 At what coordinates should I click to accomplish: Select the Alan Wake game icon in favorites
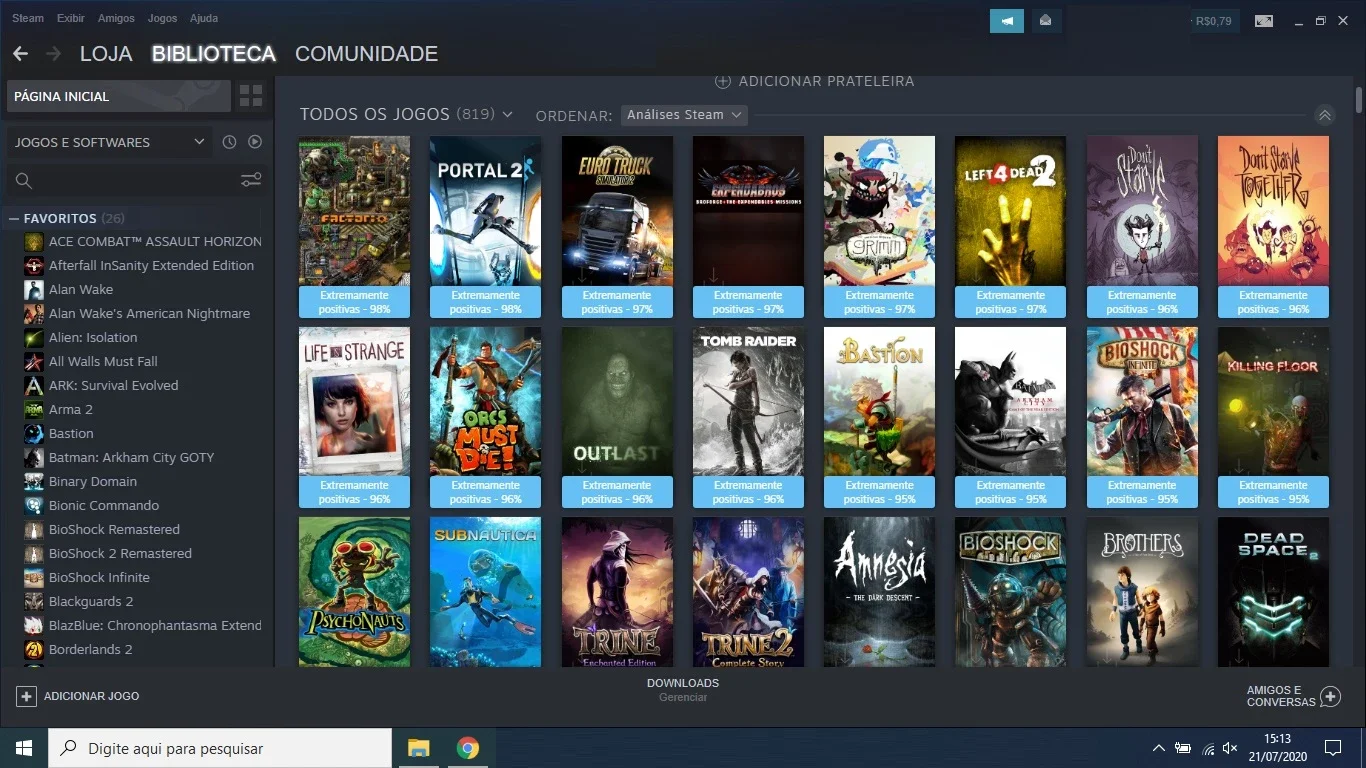coord(34,290)
